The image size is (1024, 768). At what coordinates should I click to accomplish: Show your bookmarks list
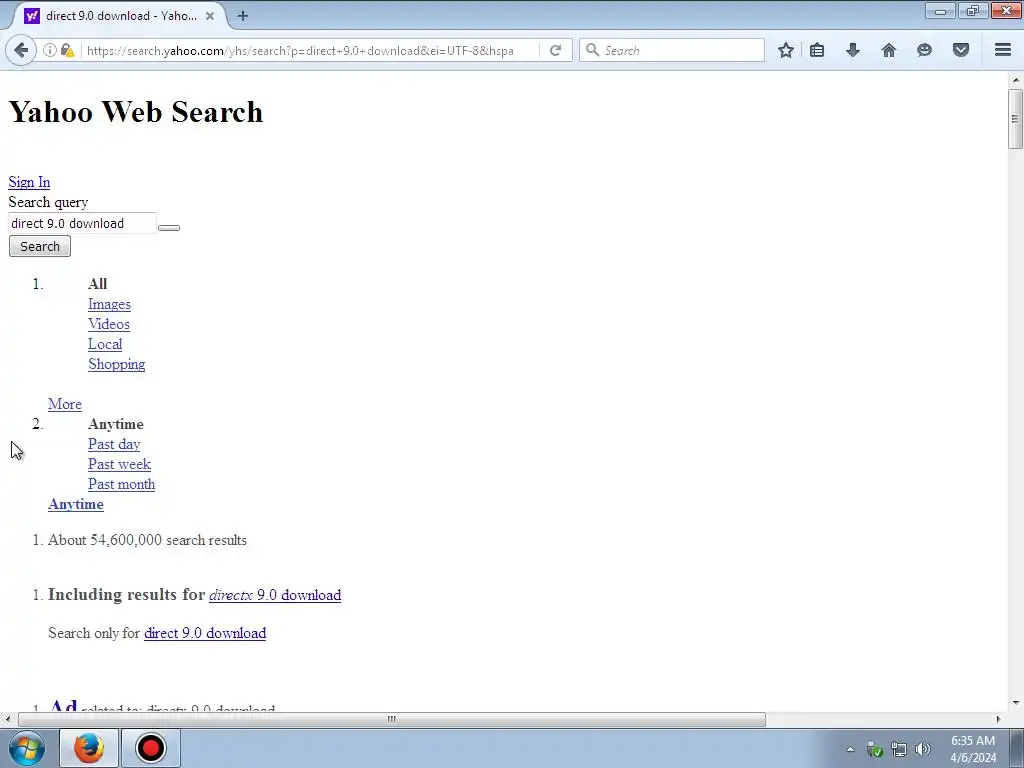click(817, 50)
